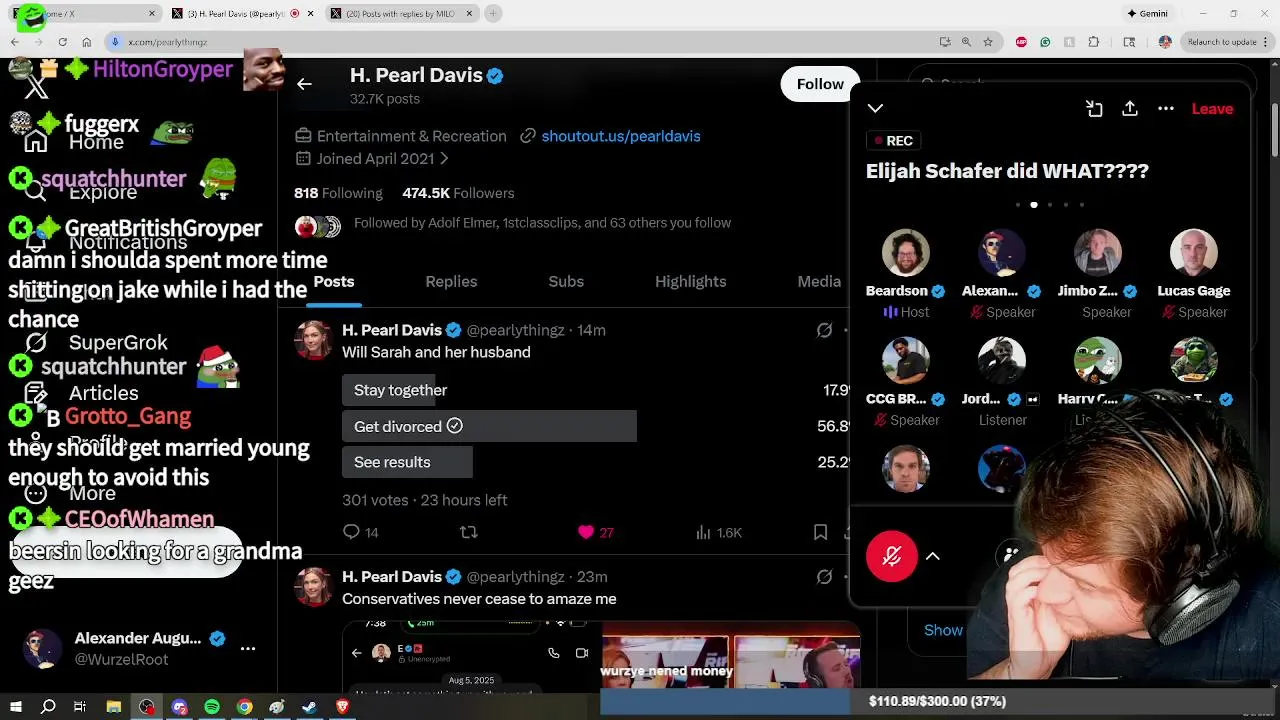The height and width of the screenshot is (720, 1280).
Task: Open the 474.5K Followers list
Action: coord(458,193)
